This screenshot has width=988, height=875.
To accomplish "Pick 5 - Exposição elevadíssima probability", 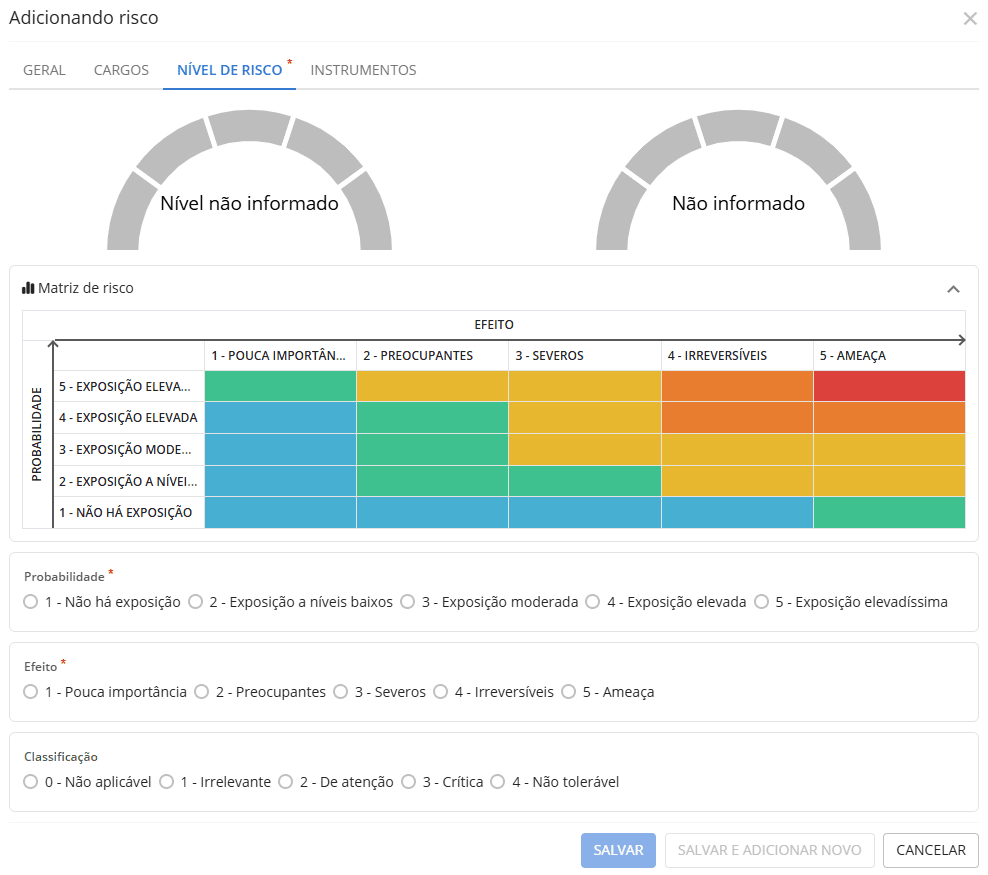I will [x=762, y=602].
